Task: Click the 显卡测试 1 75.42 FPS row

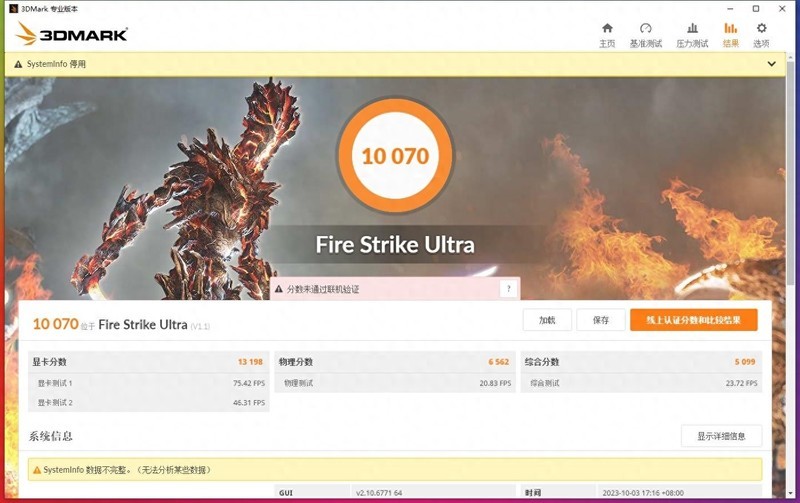Action: (148, 383)
